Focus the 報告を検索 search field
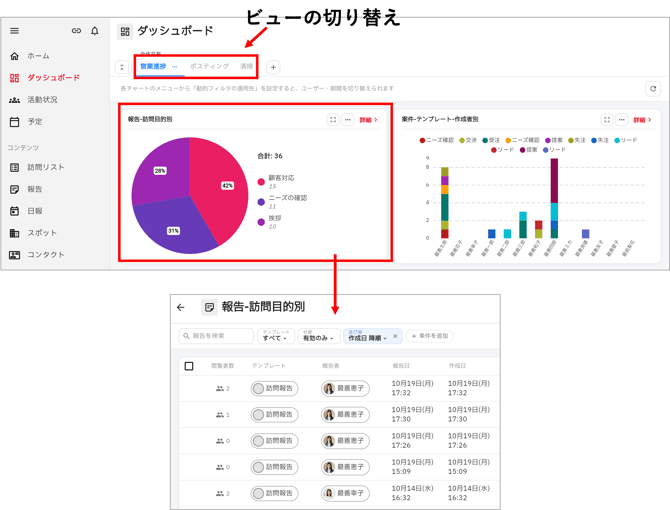 click(216, 336)
